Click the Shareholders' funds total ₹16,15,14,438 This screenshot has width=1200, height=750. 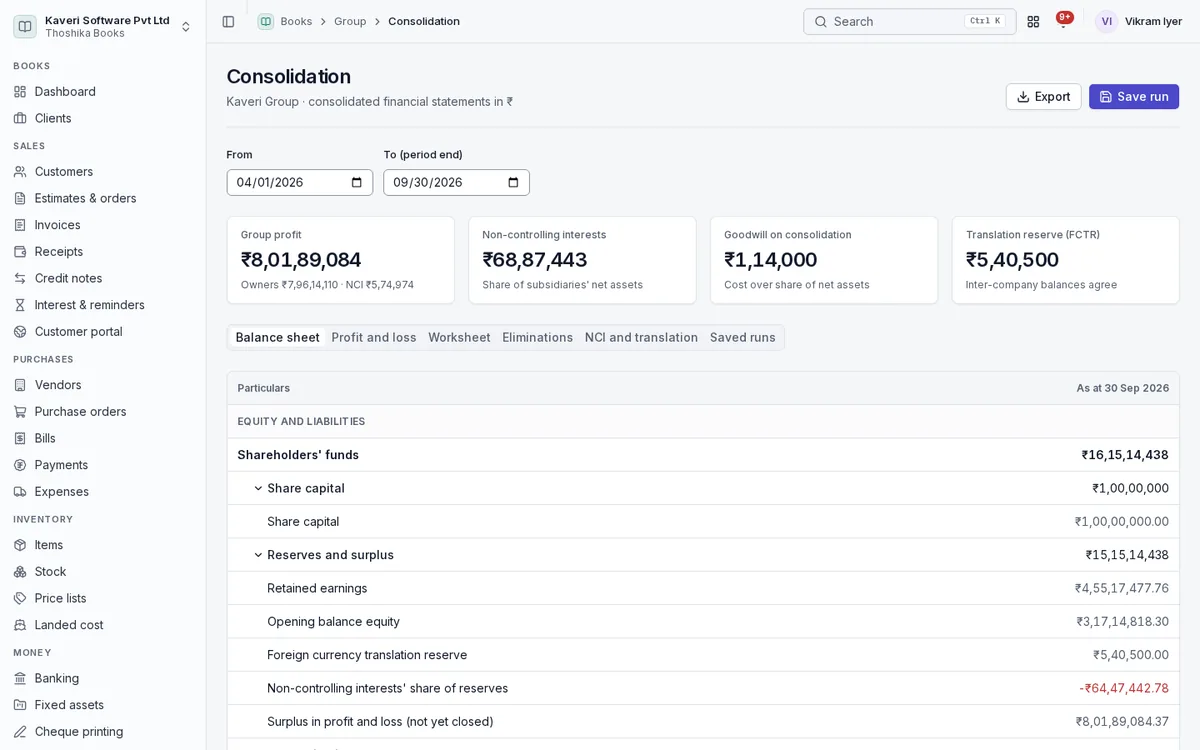[x=1125, y=455]
